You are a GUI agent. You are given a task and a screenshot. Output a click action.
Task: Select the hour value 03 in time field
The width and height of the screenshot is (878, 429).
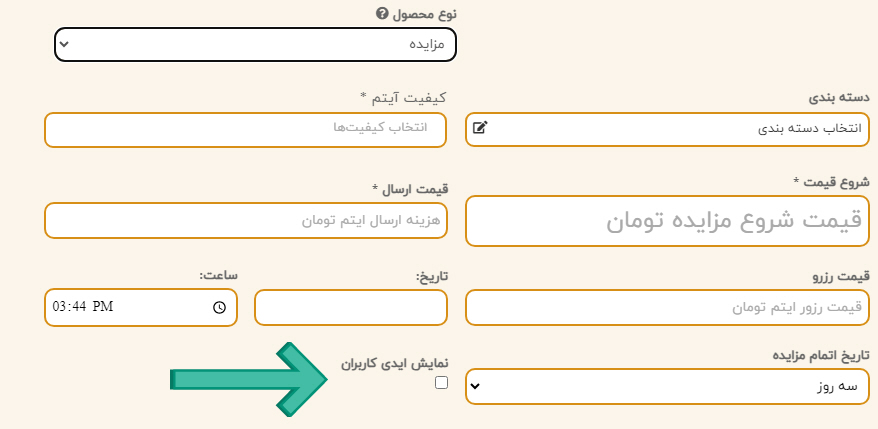point(59,306)
